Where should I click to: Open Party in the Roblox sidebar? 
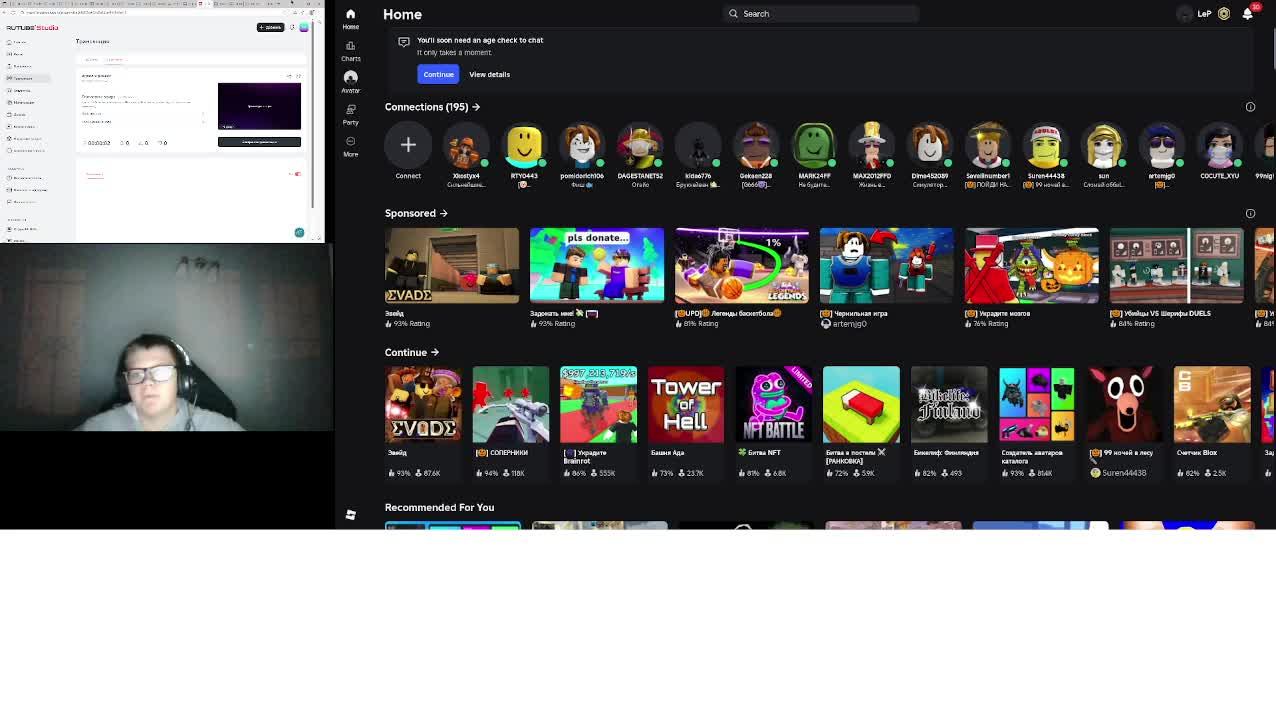pyautogui.click(x=350, y=114)
